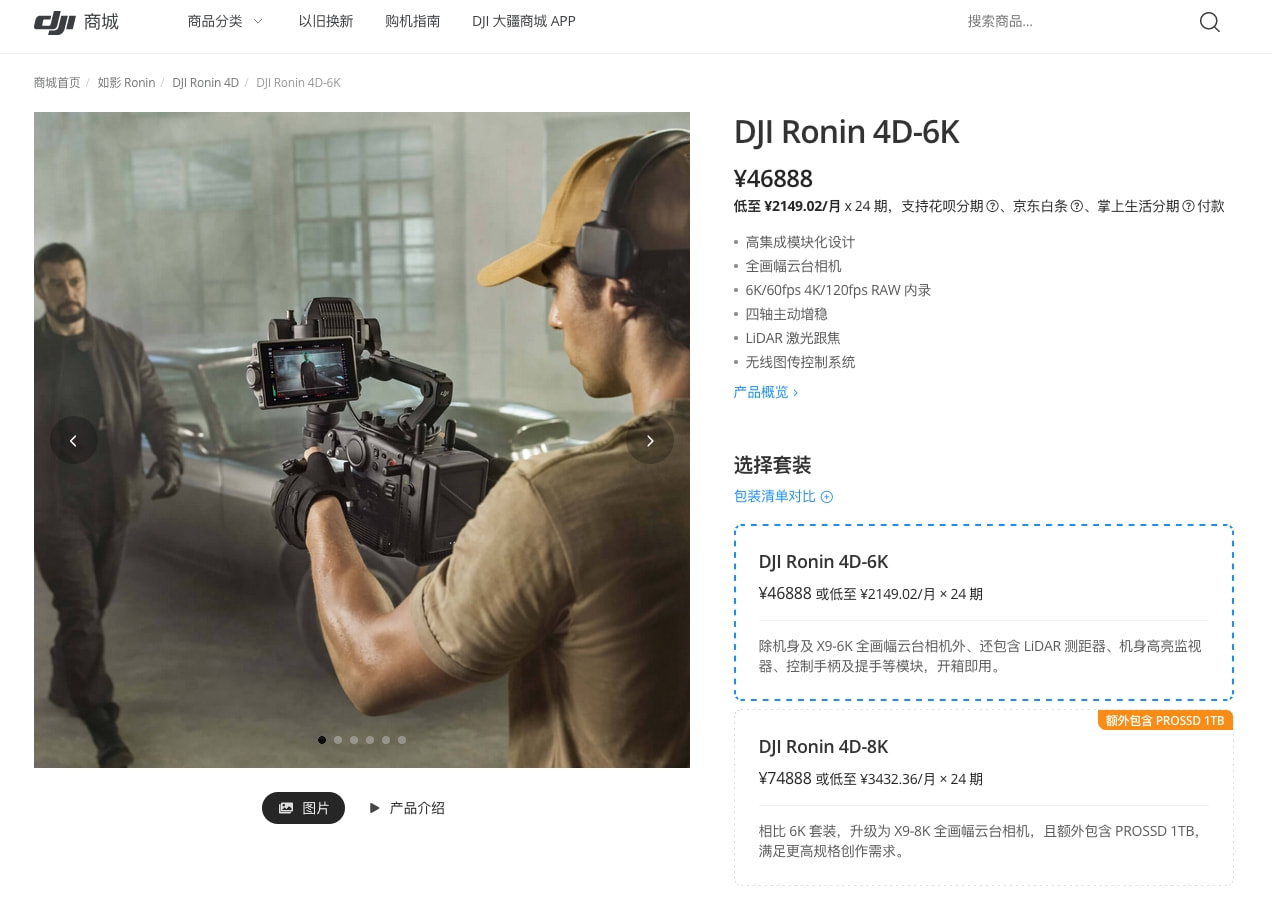
Task: Show previous product image with left arrow
Action: coord(73,440)
